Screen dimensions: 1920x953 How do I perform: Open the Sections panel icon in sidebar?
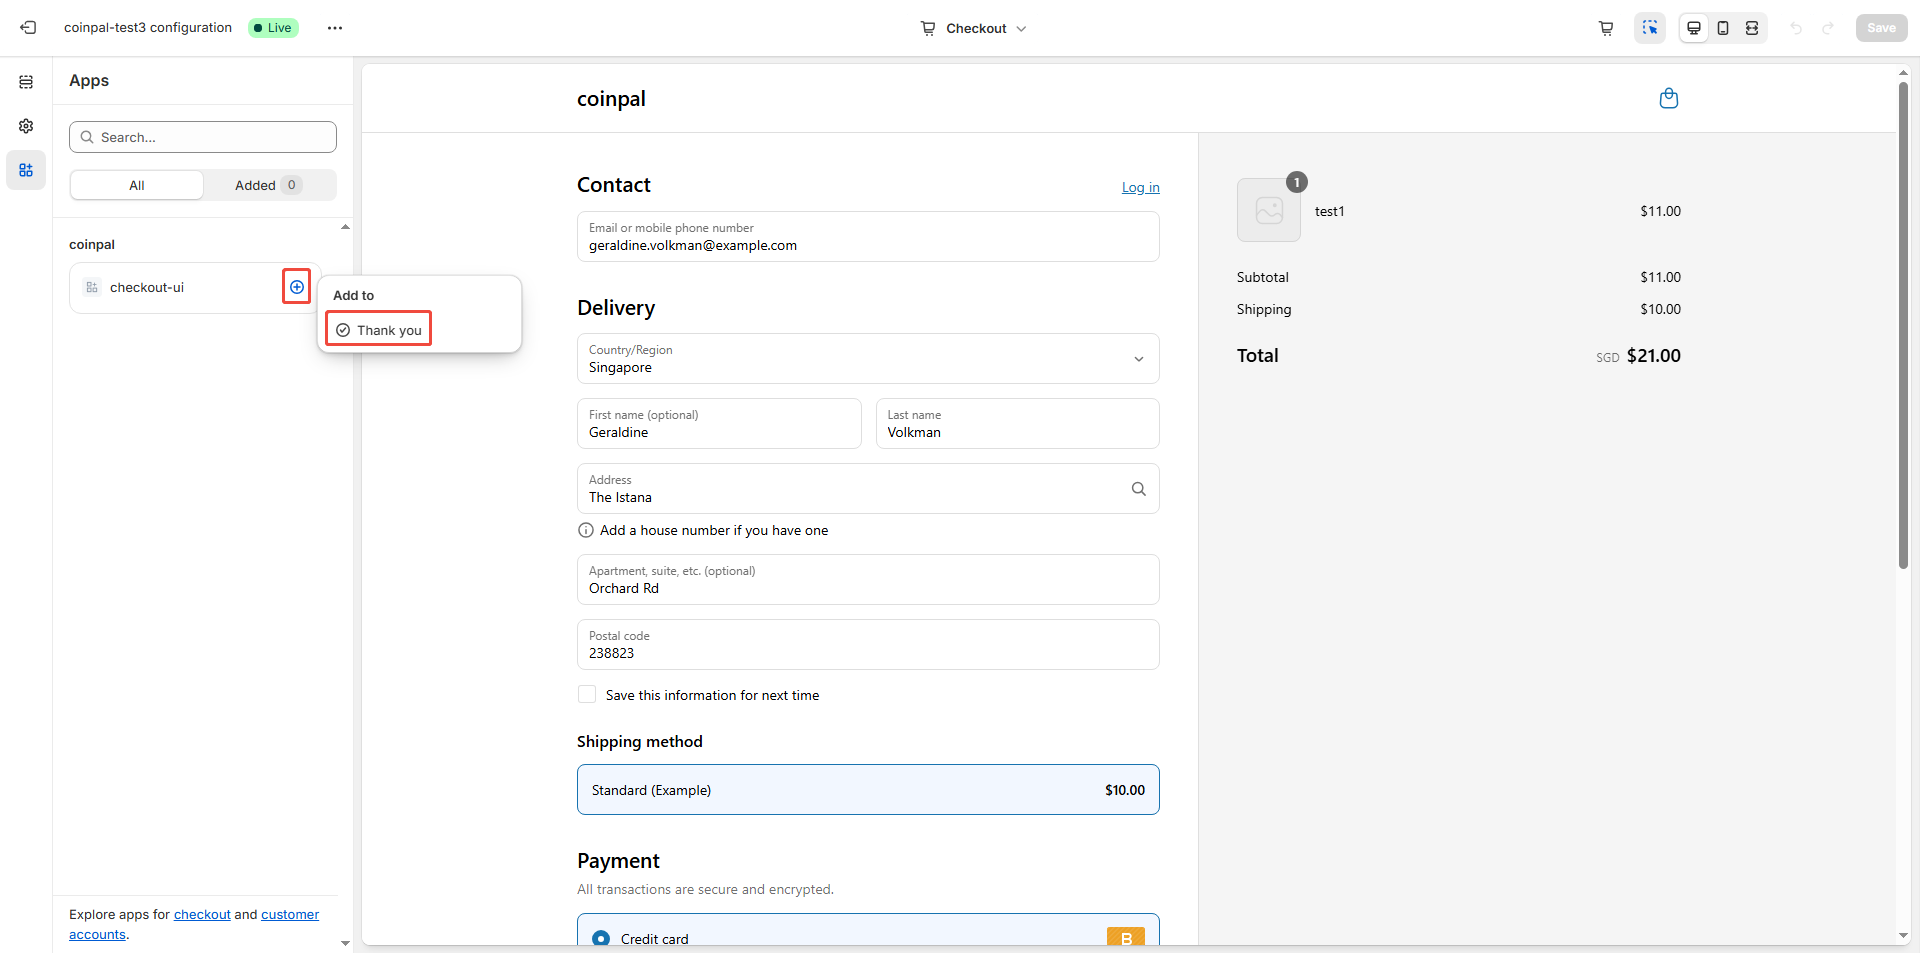pyautogui.click(x=26, y=82)
